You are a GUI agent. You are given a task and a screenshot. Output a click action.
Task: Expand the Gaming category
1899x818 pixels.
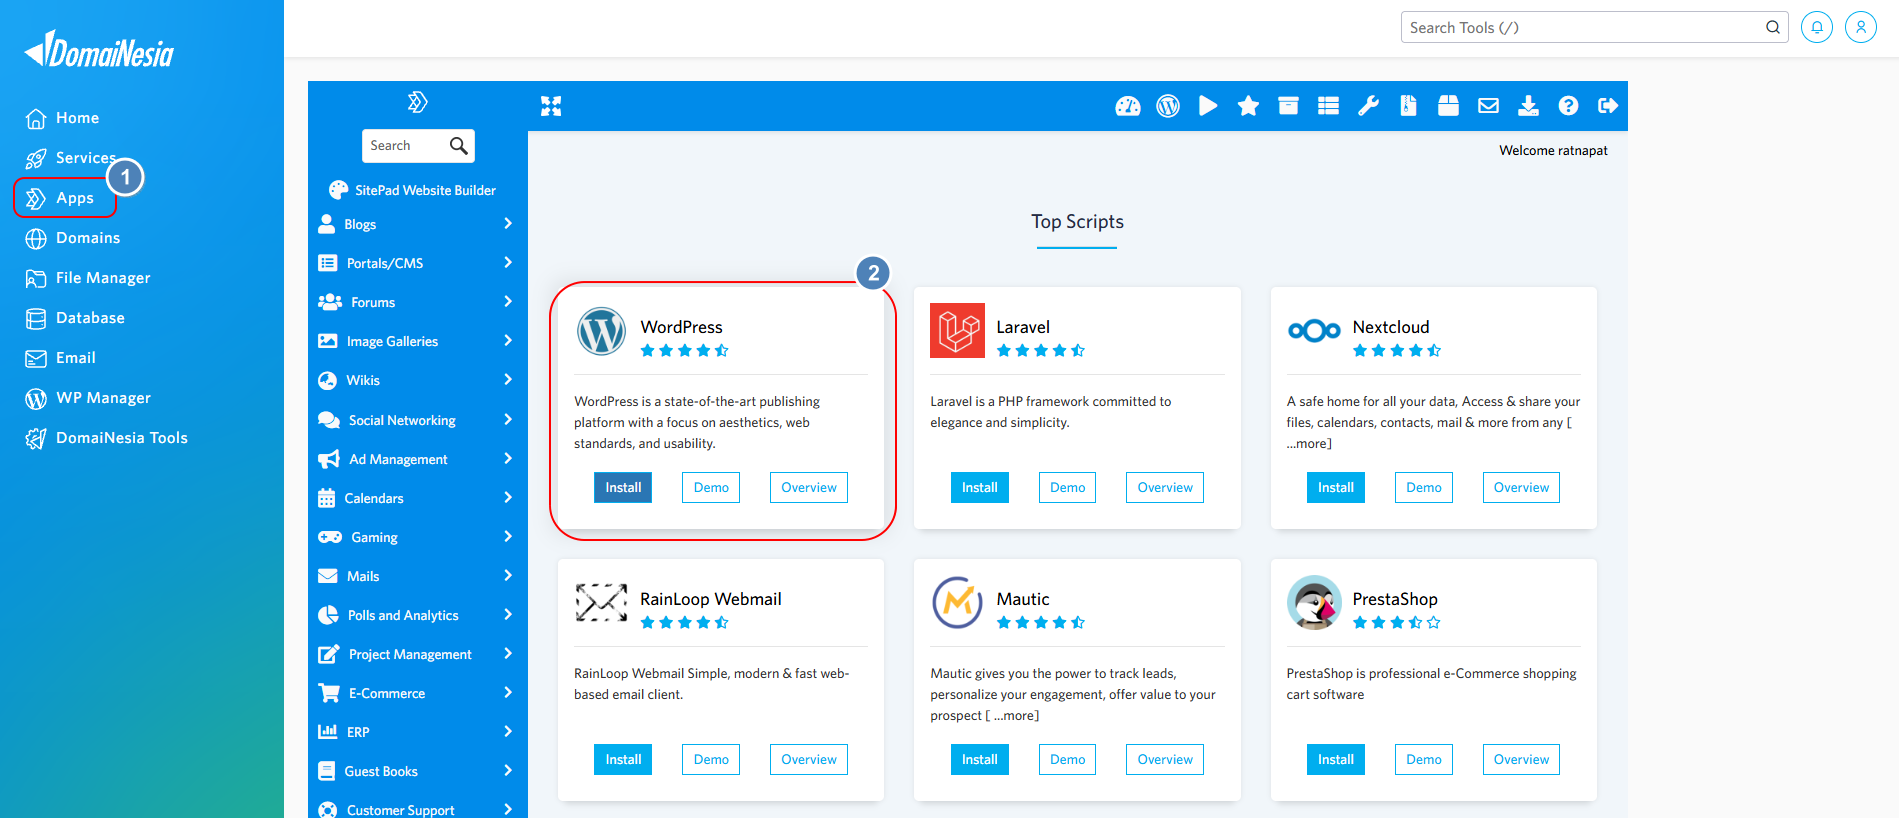[418, 537]
